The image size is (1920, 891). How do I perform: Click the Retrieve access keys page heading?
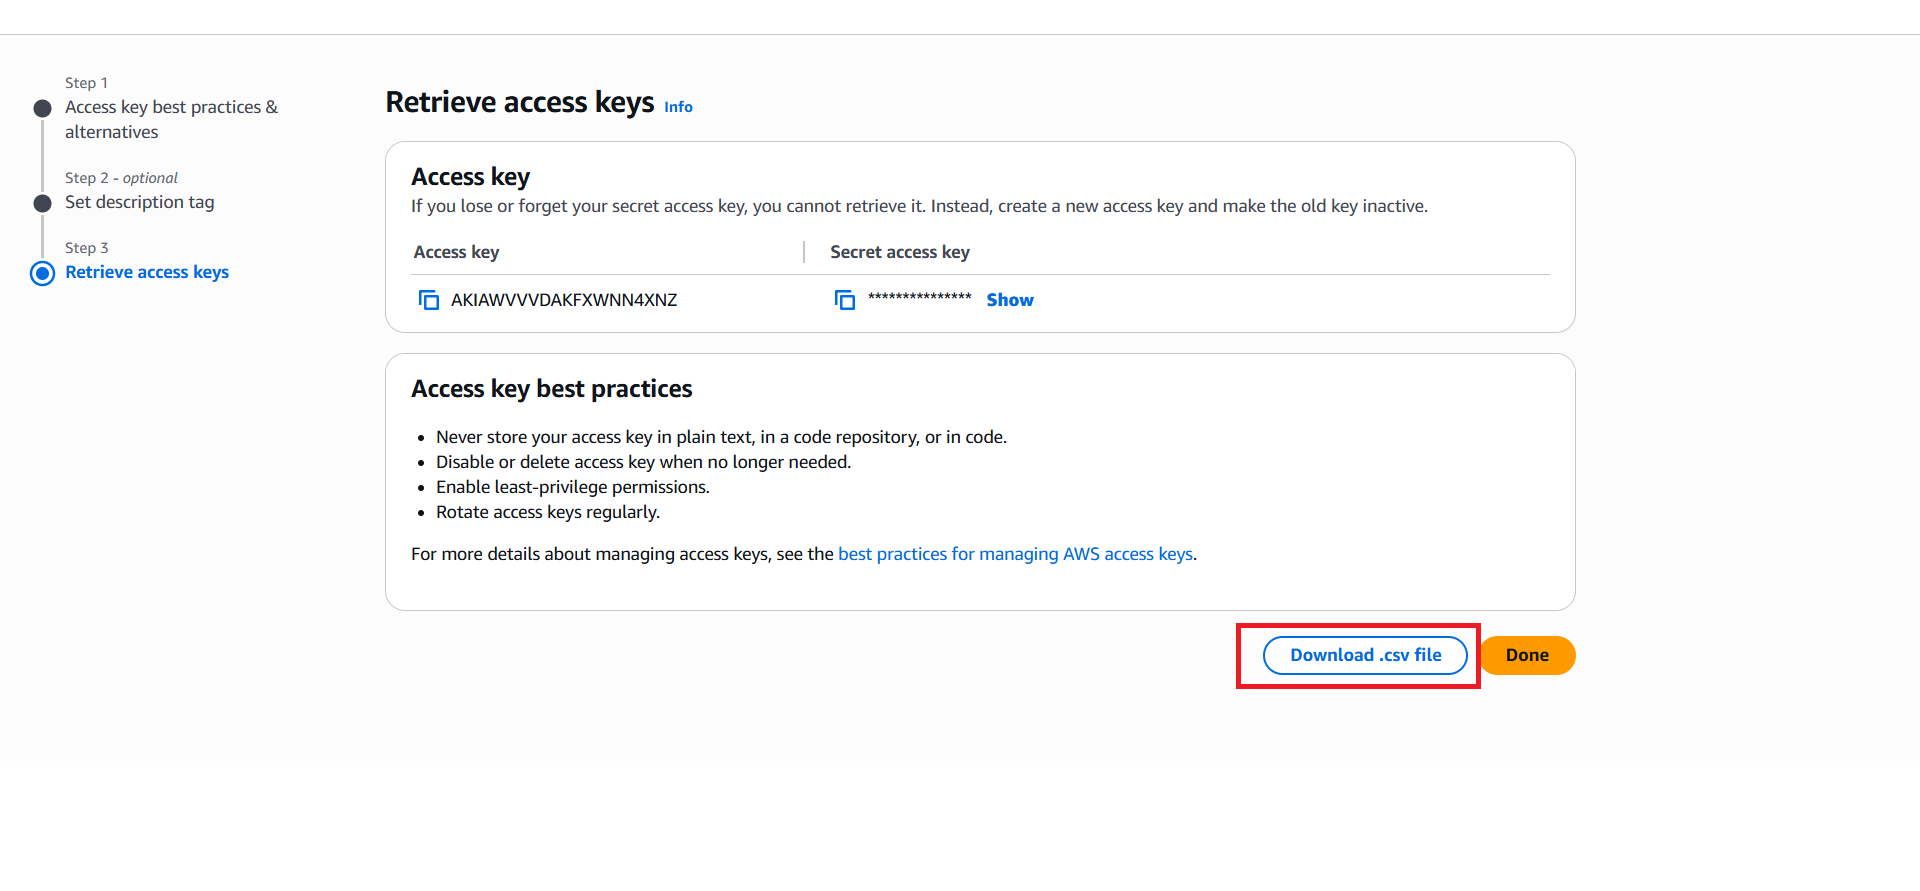pyautogui.click(x=519, y=102)
